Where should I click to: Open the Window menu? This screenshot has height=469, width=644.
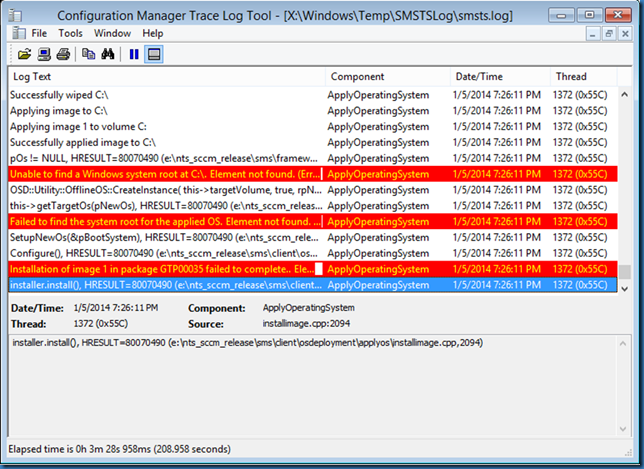112,33
